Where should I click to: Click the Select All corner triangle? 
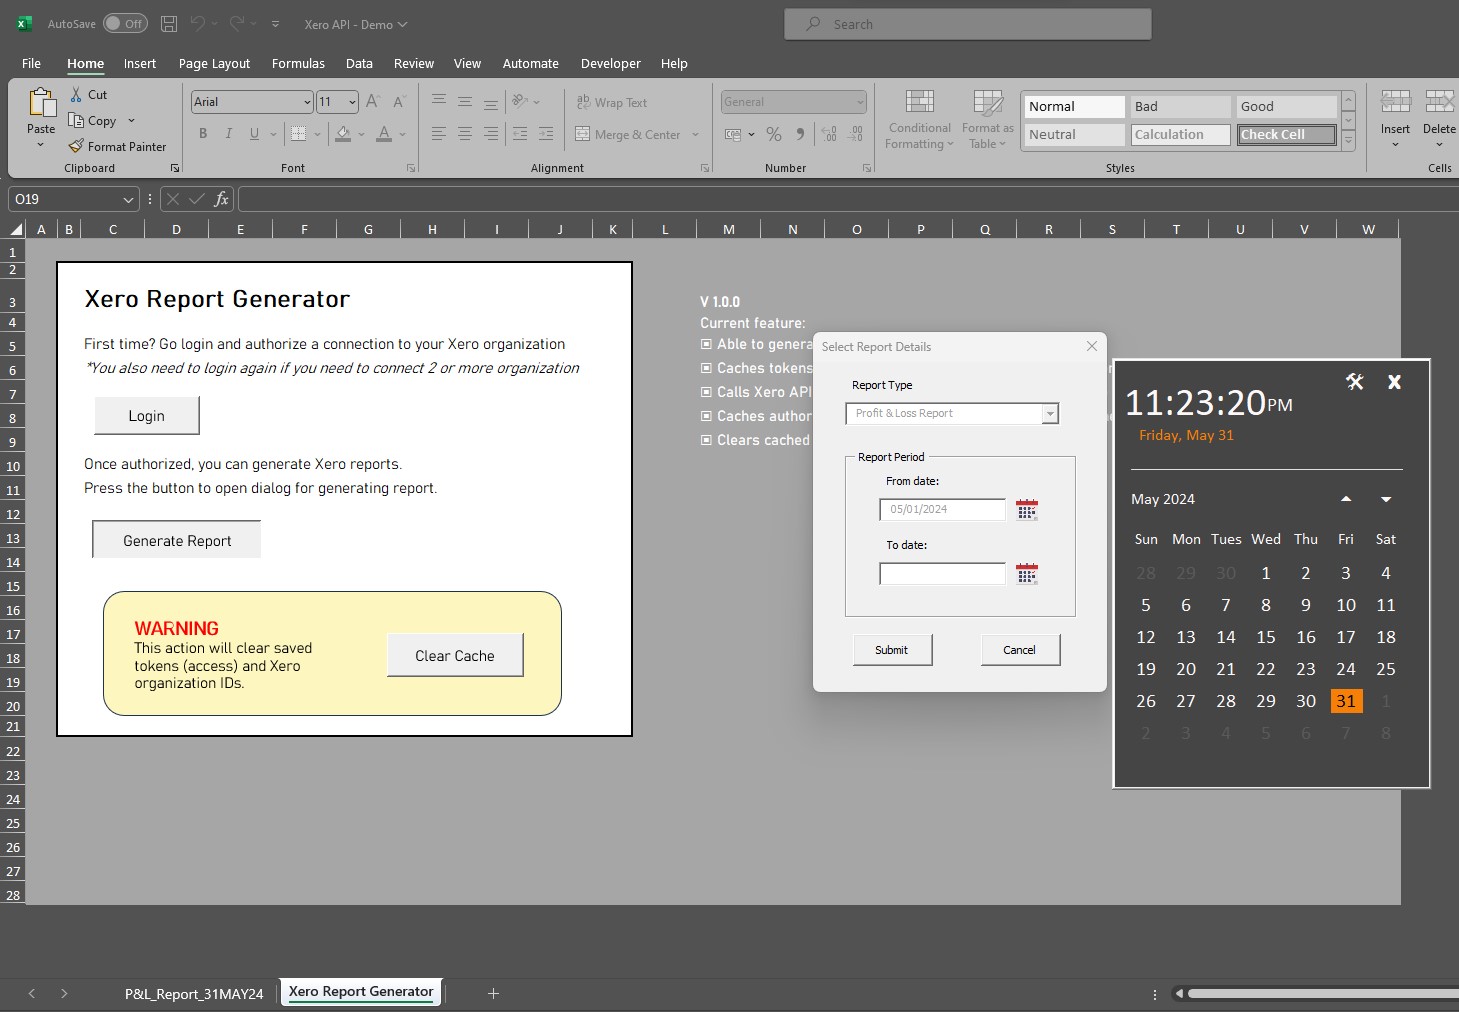point(16,229)
